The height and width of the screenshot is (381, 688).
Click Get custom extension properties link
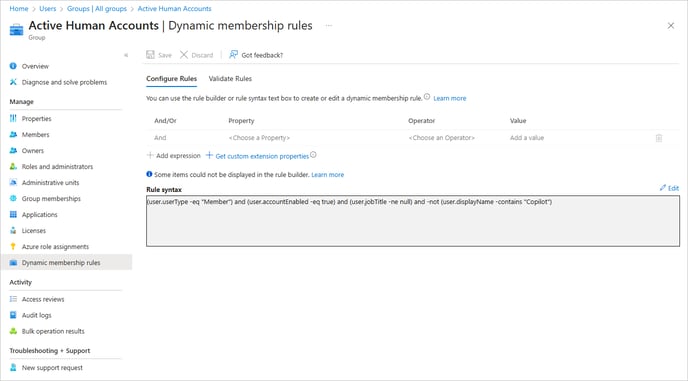[x=262, y=156]
